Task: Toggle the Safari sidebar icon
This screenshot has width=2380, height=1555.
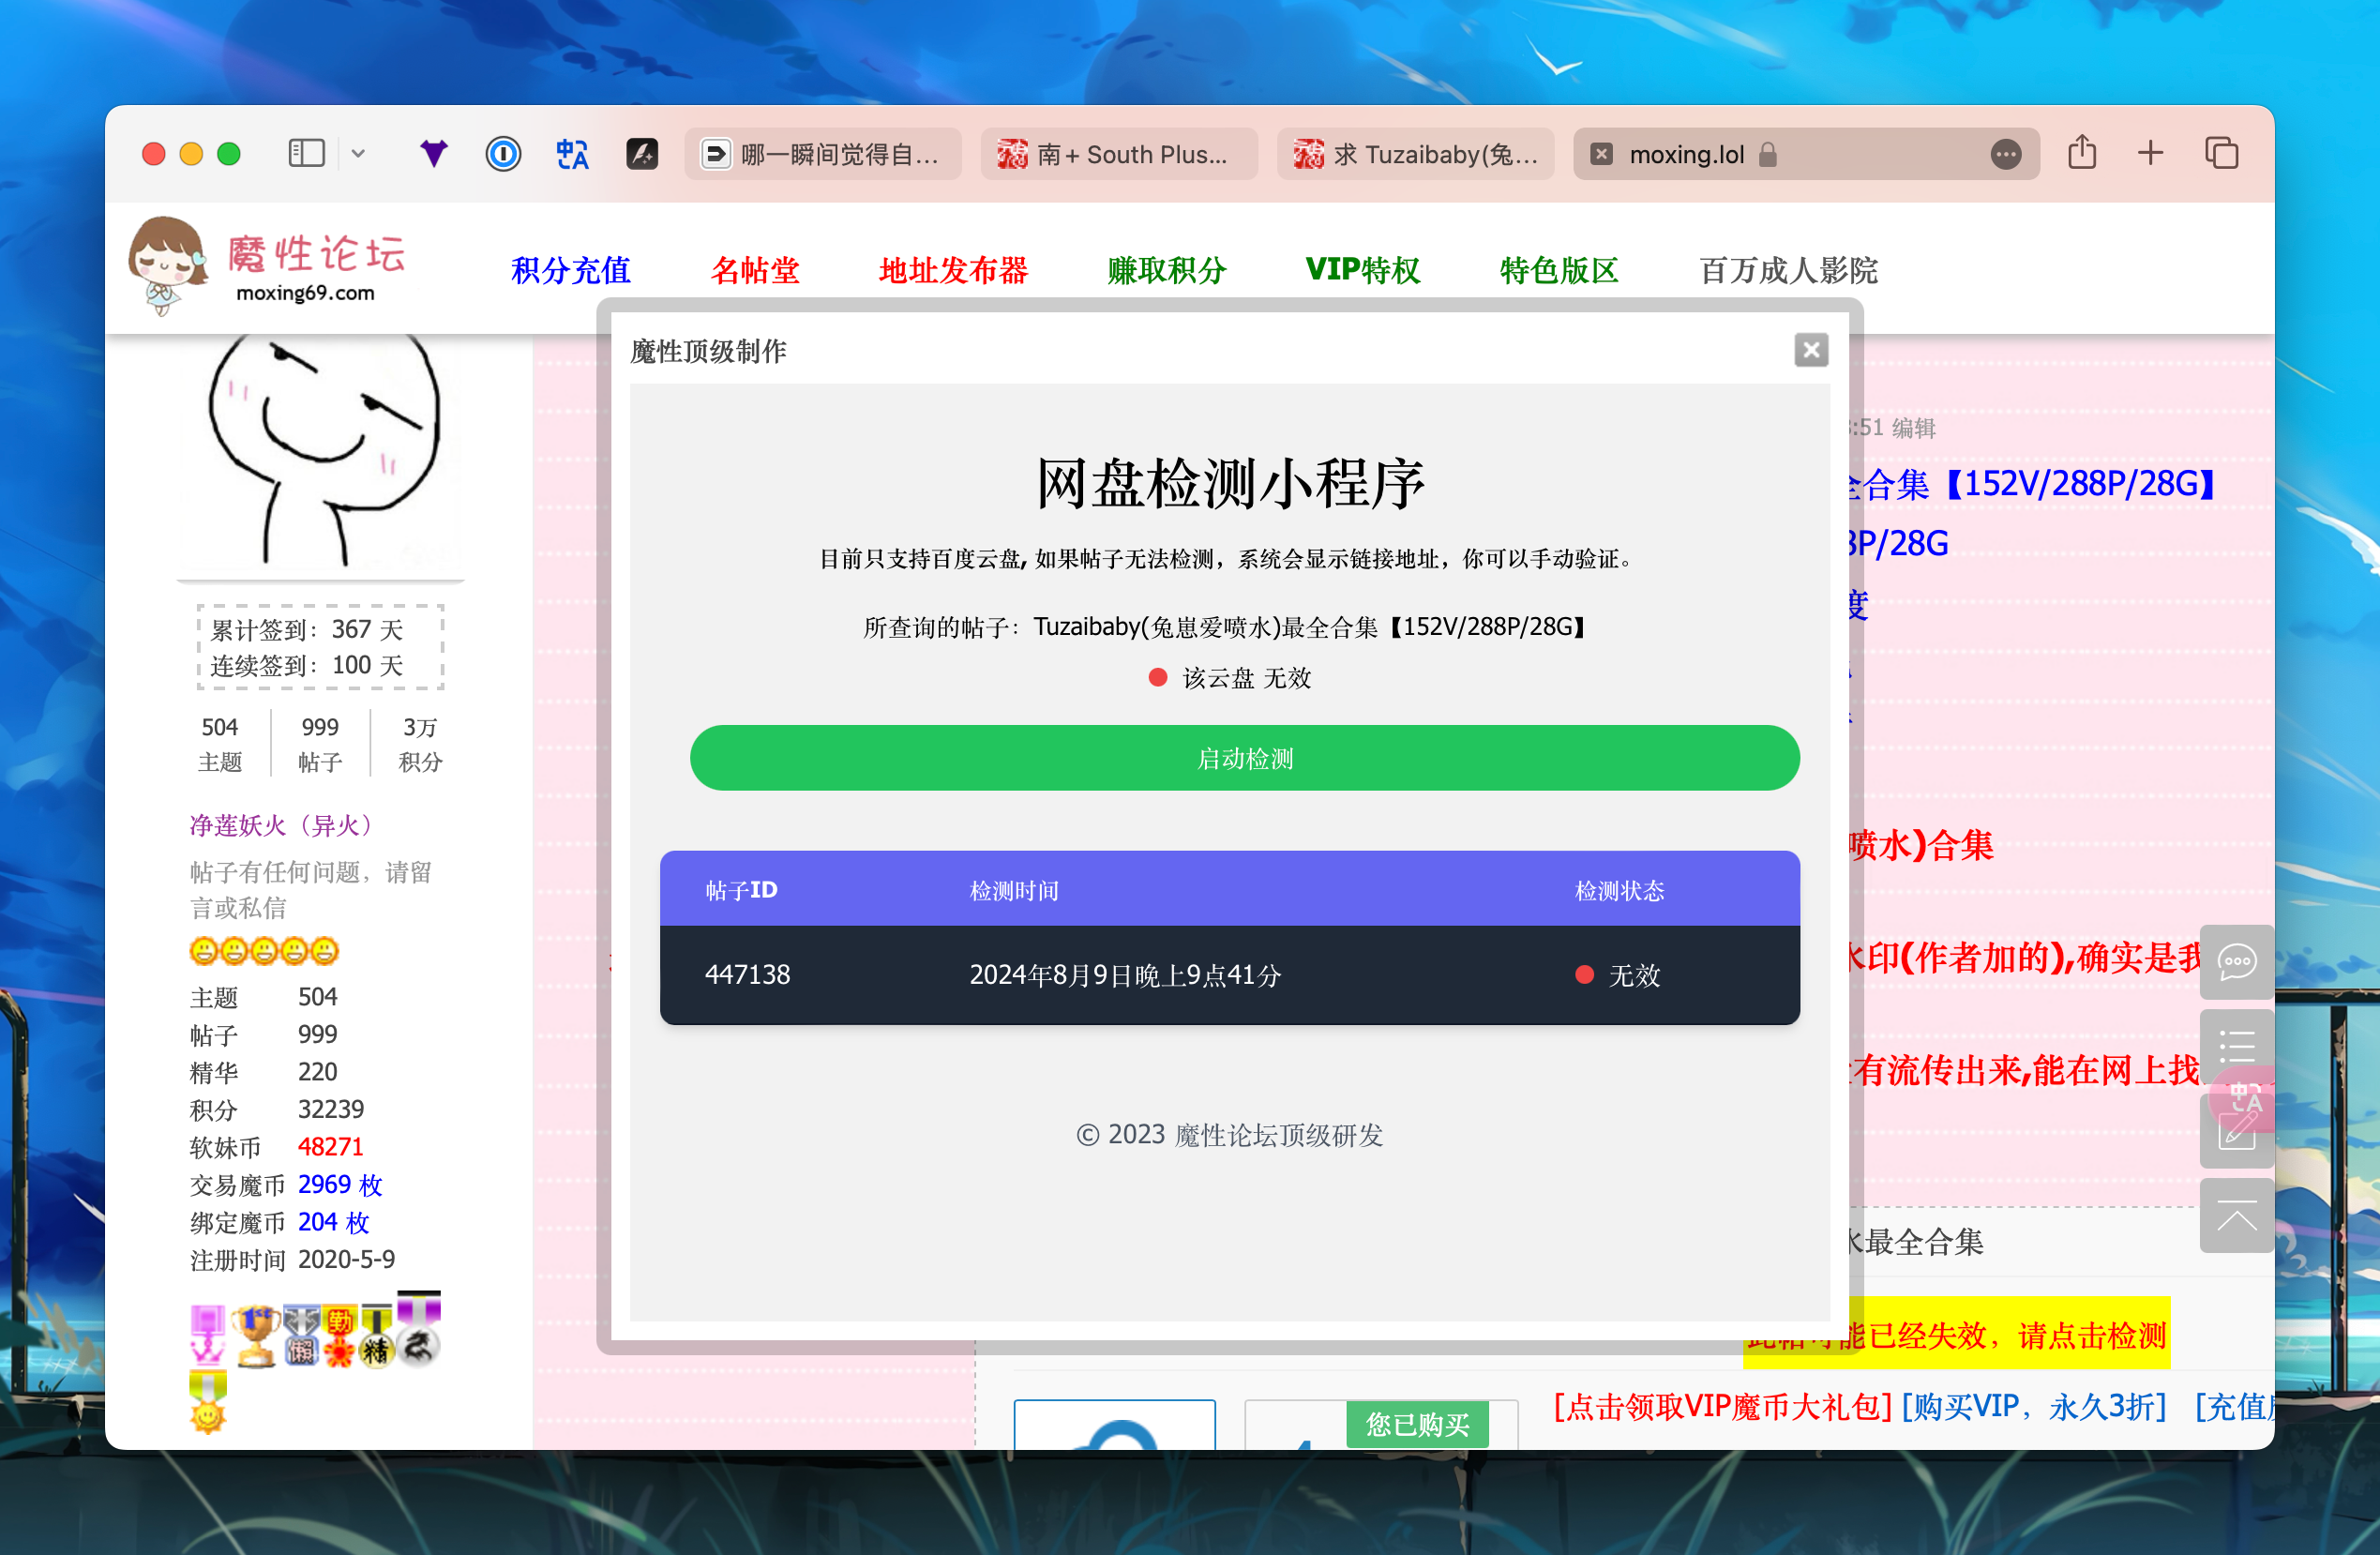Action: 306,154
